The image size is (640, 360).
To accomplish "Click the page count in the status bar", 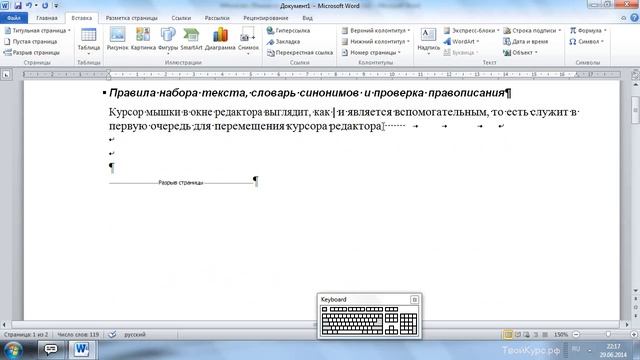I will [x=26, y=335].
